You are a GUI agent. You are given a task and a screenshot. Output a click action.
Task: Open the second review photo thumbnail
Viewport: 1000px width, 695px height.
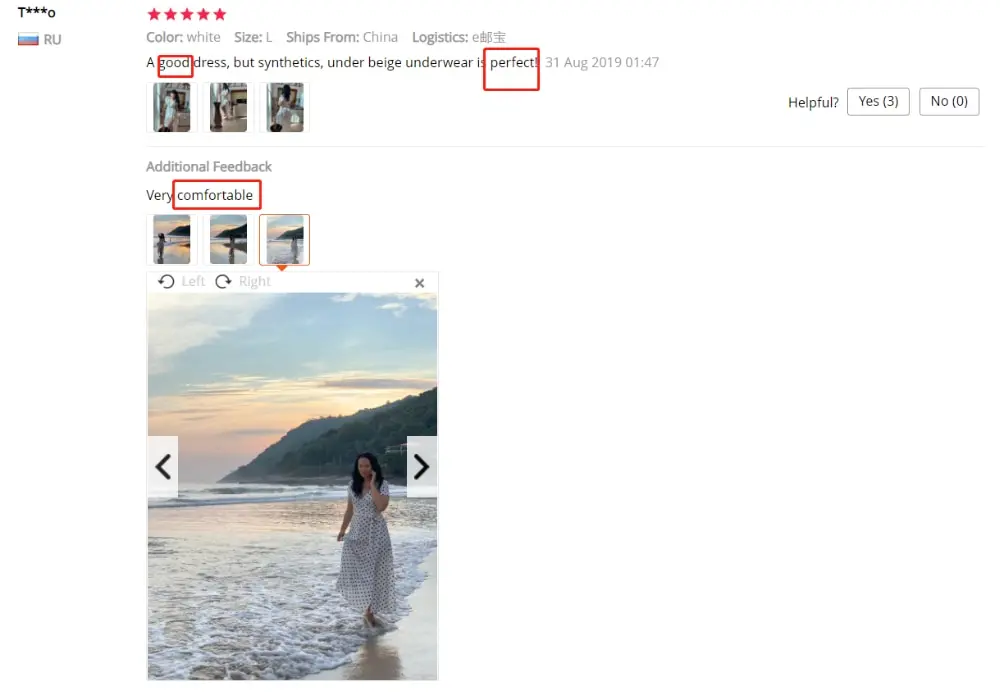pos(228,107)
